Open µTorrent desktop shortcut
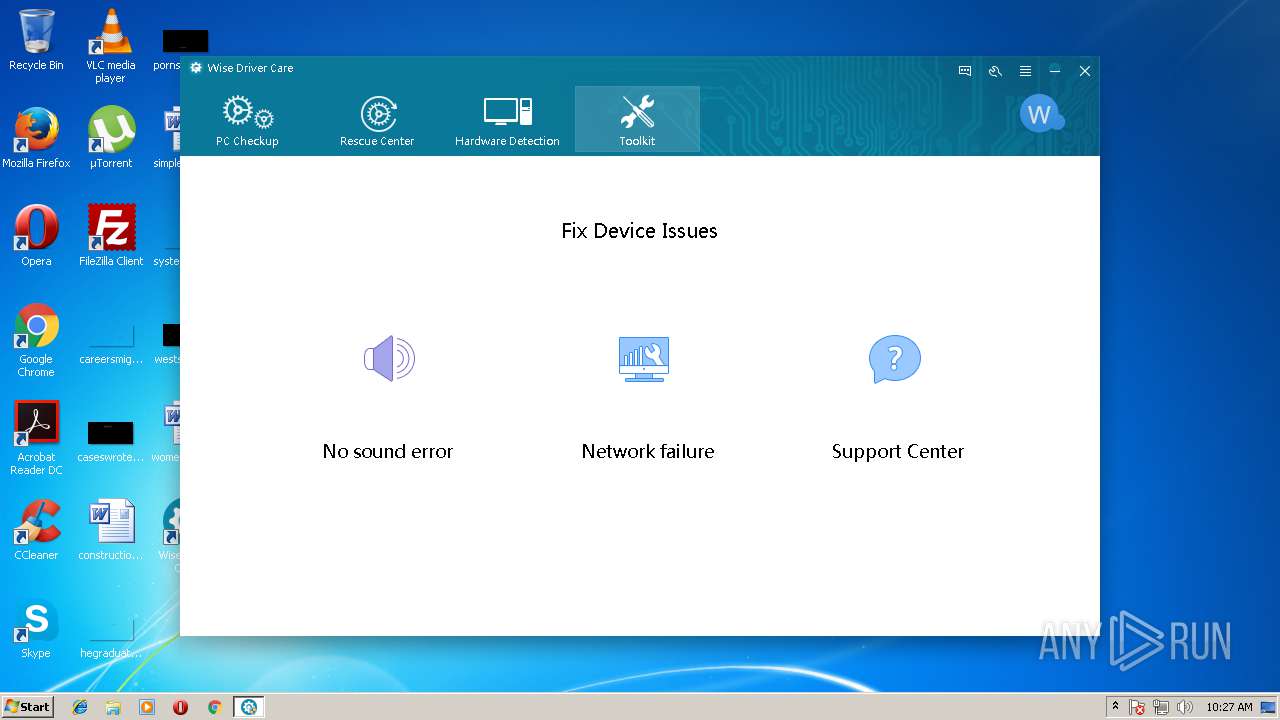Viewport: 1280px width, 720px height. [111, 137]
